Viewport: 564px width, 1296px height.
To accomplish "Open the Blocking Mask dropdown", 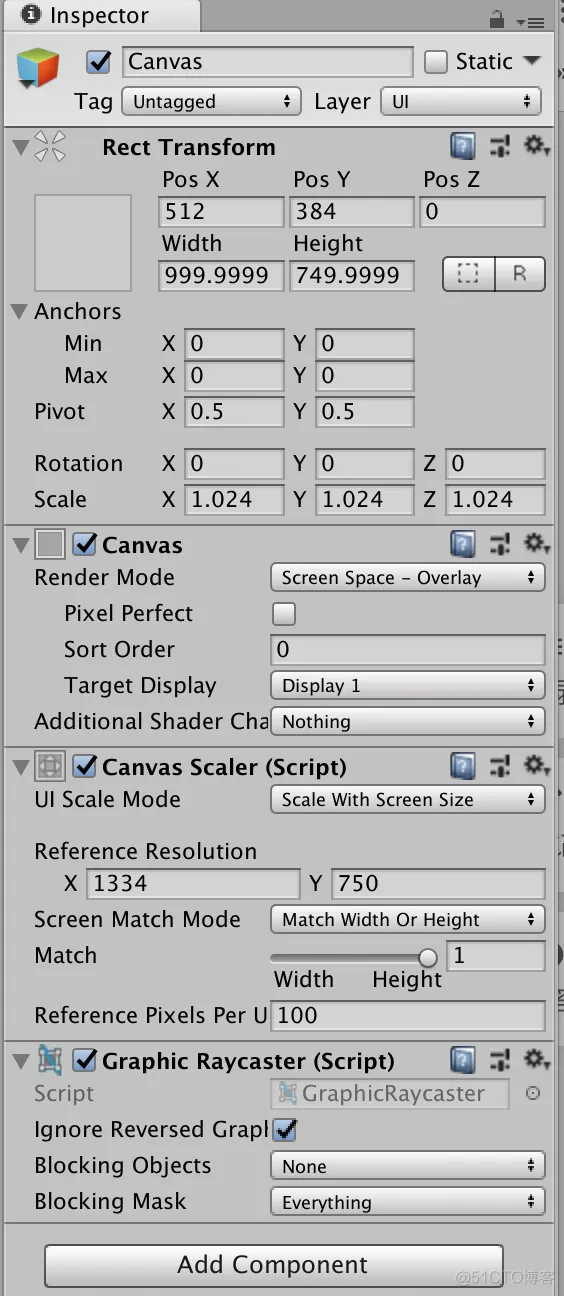I will [407, 1202].
